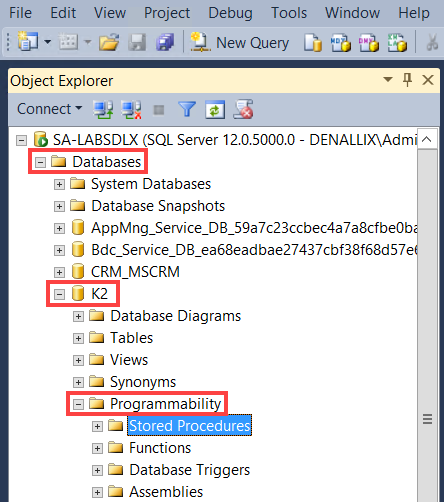Click the Disconnect server icon

(x=131, y=109)
